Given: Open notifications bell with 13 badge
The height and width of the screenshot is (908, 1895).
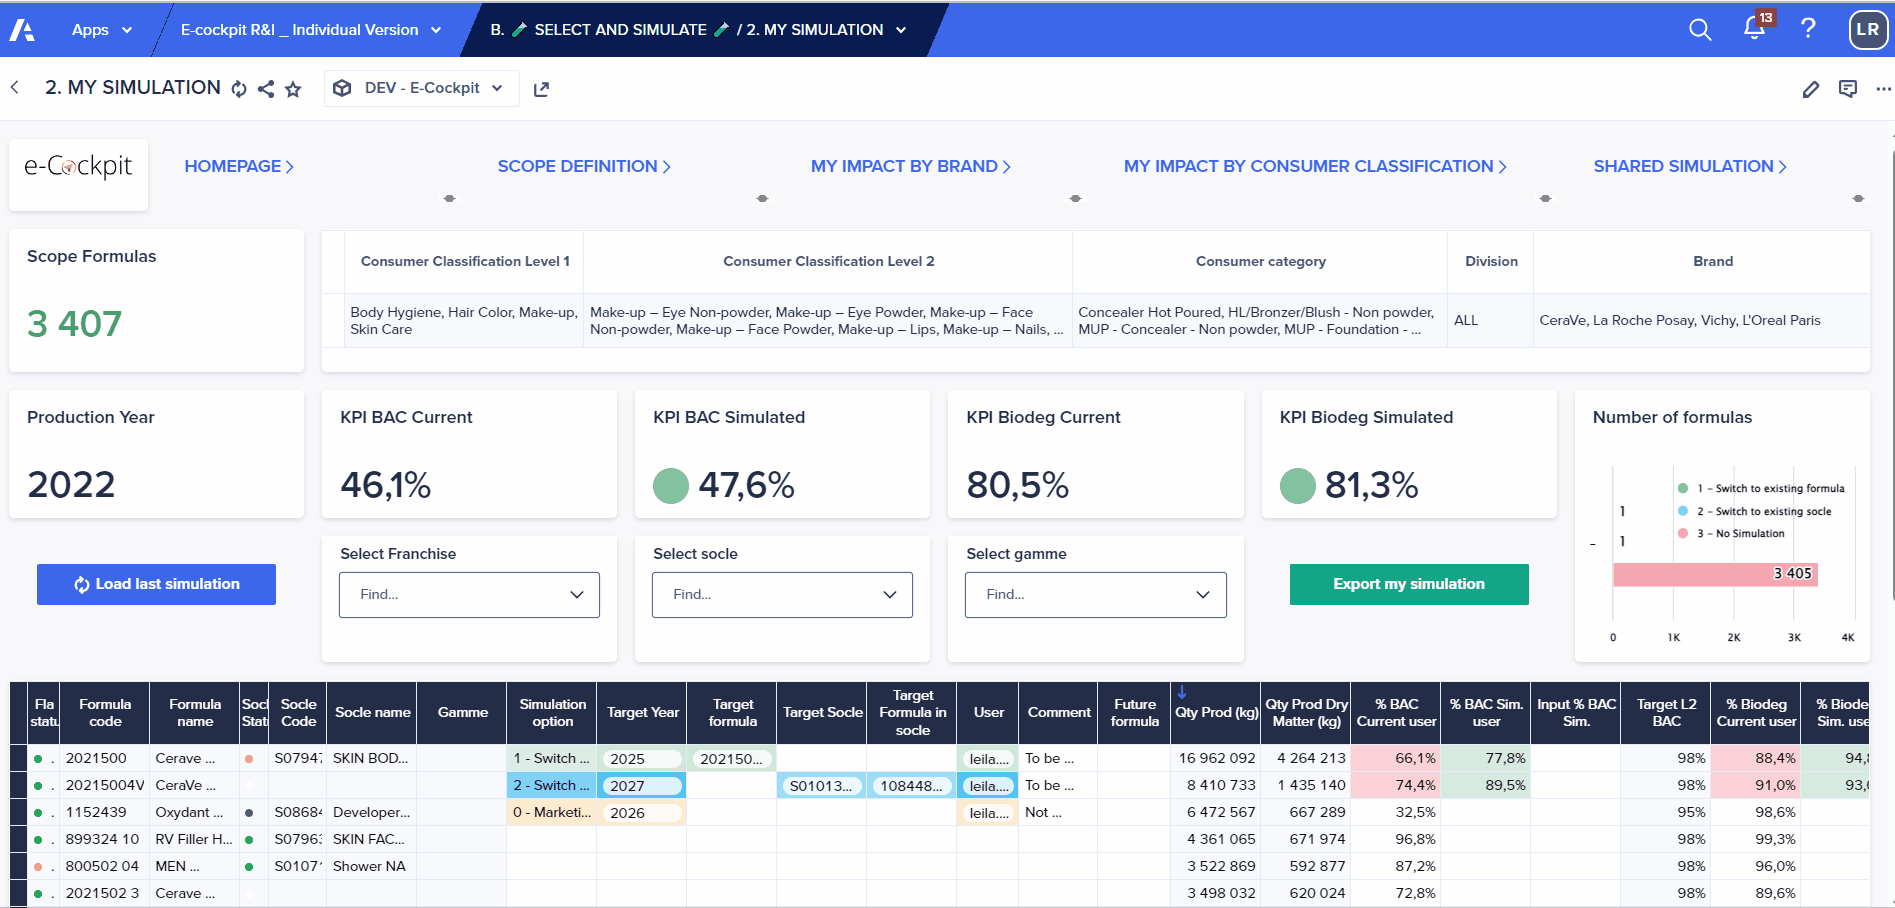Looking at the screenshot, I should tap(1756, 27).
